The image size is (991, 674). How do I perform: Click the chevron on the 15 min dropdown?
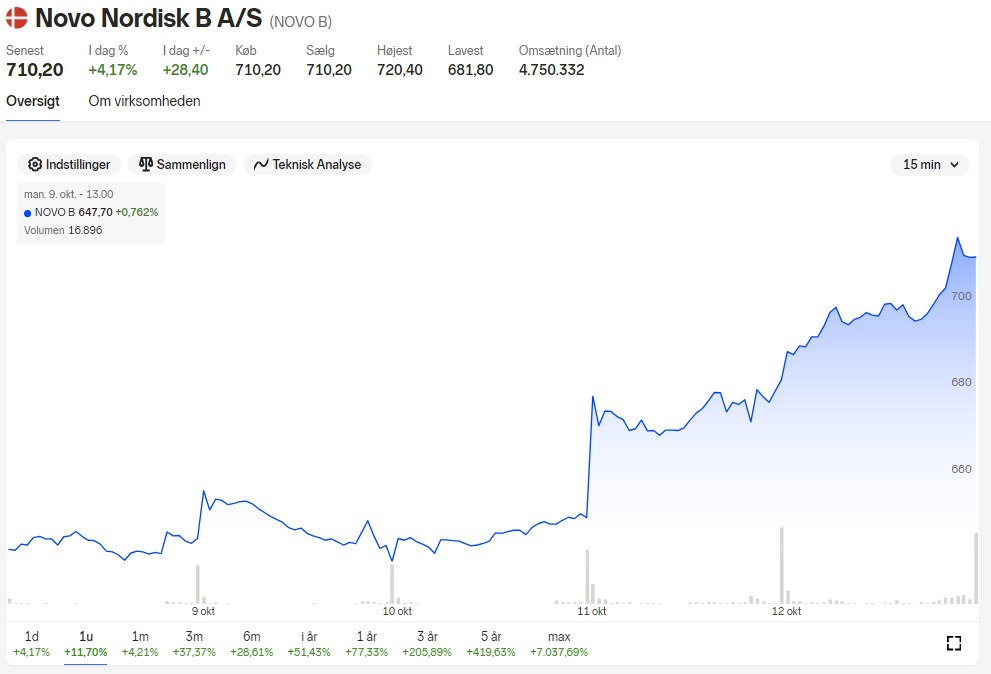pyautogui.click(x=954, y=165)
